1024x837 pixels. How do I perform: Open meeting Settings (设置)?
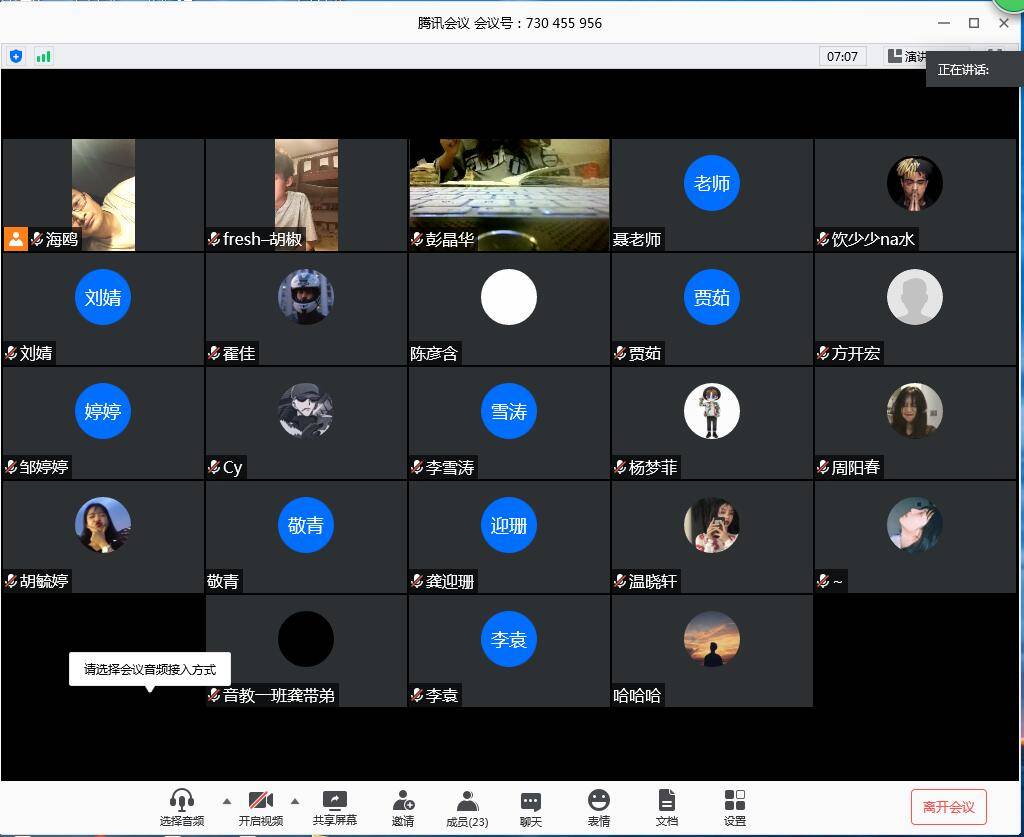pos(735,807)
